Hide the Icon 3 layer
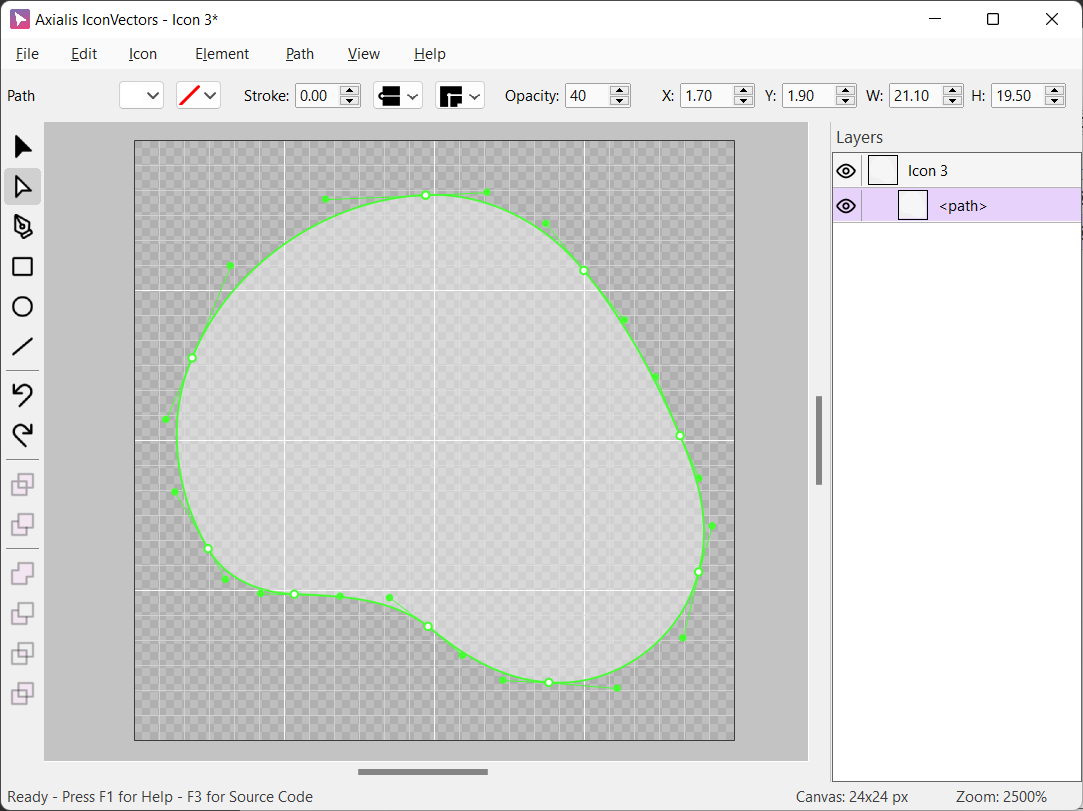The height and width of the screenshot is (811, 1083). pyautogui.click(x=846, y=171)
